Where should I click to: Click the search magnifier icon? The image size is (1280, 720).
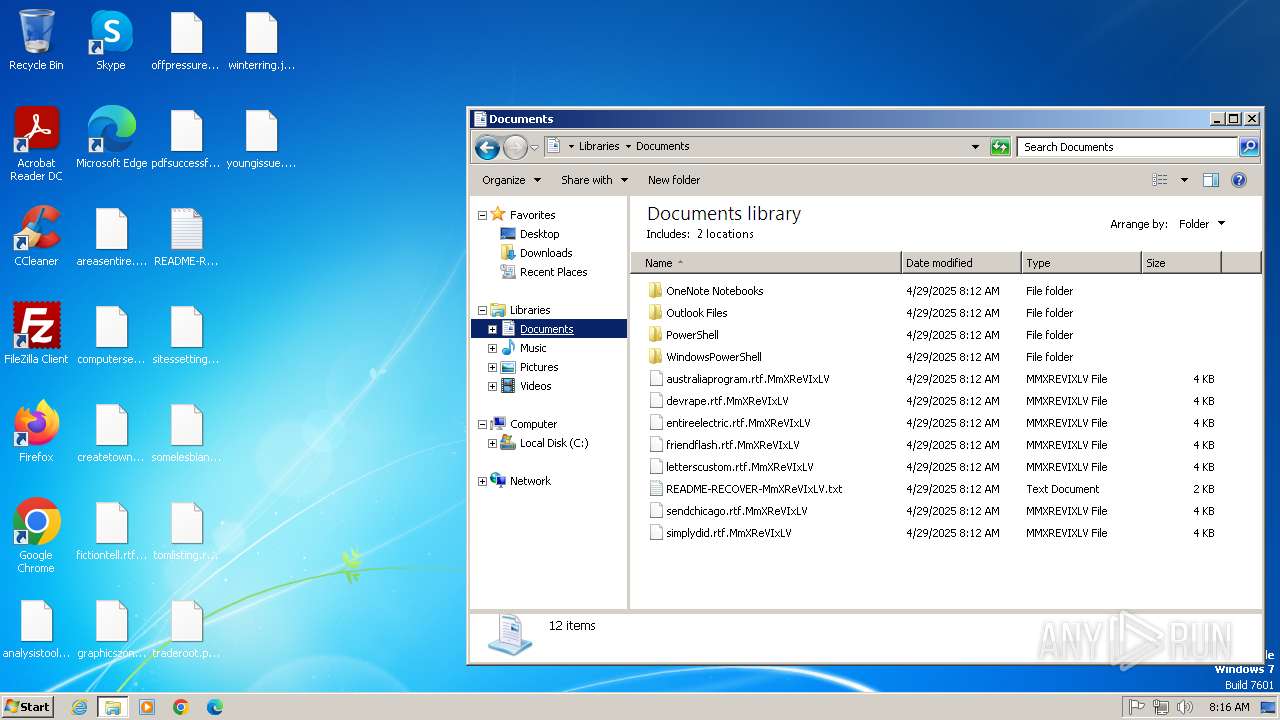click(x=1249, y=147)
